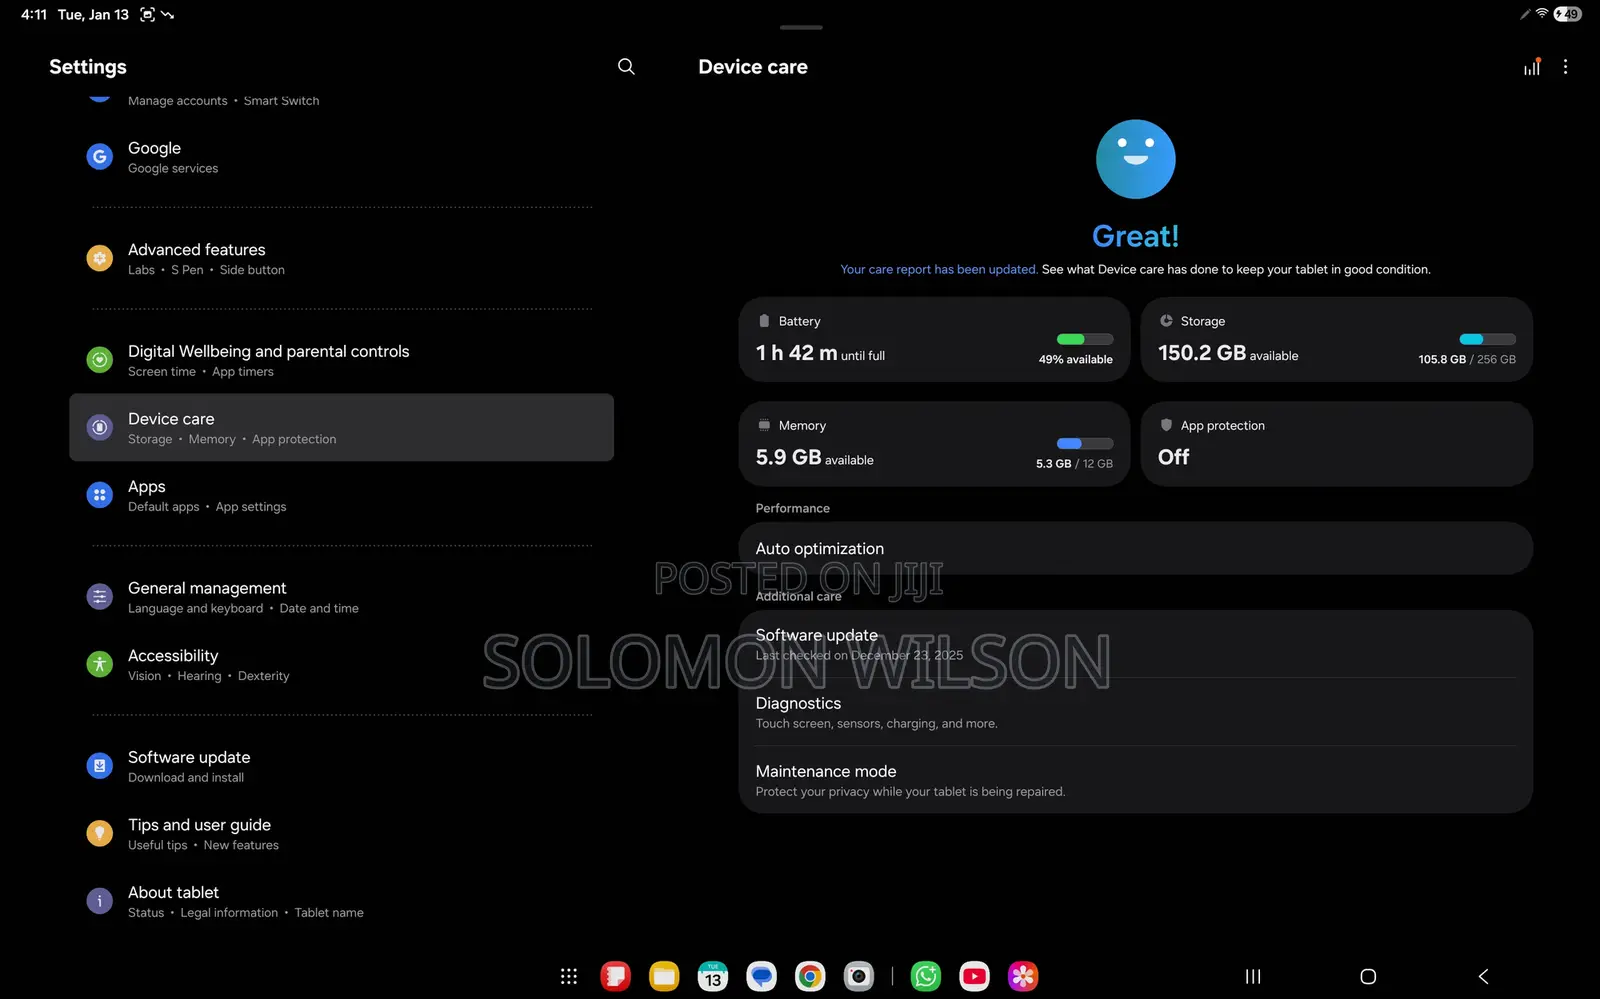Tap the search icon in Settings
The image size is (1600, 999).
pos(626,67)
